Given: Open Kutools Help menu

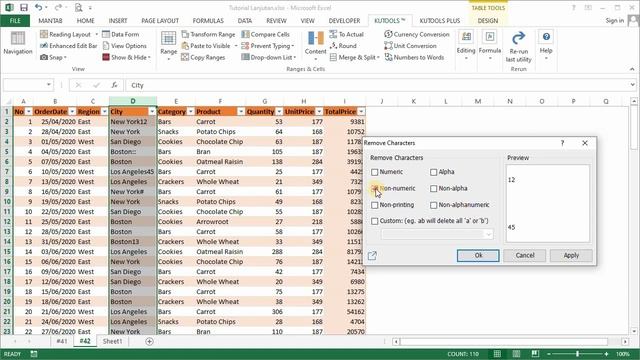Looking at the screenshot, I should coord(546,45).
